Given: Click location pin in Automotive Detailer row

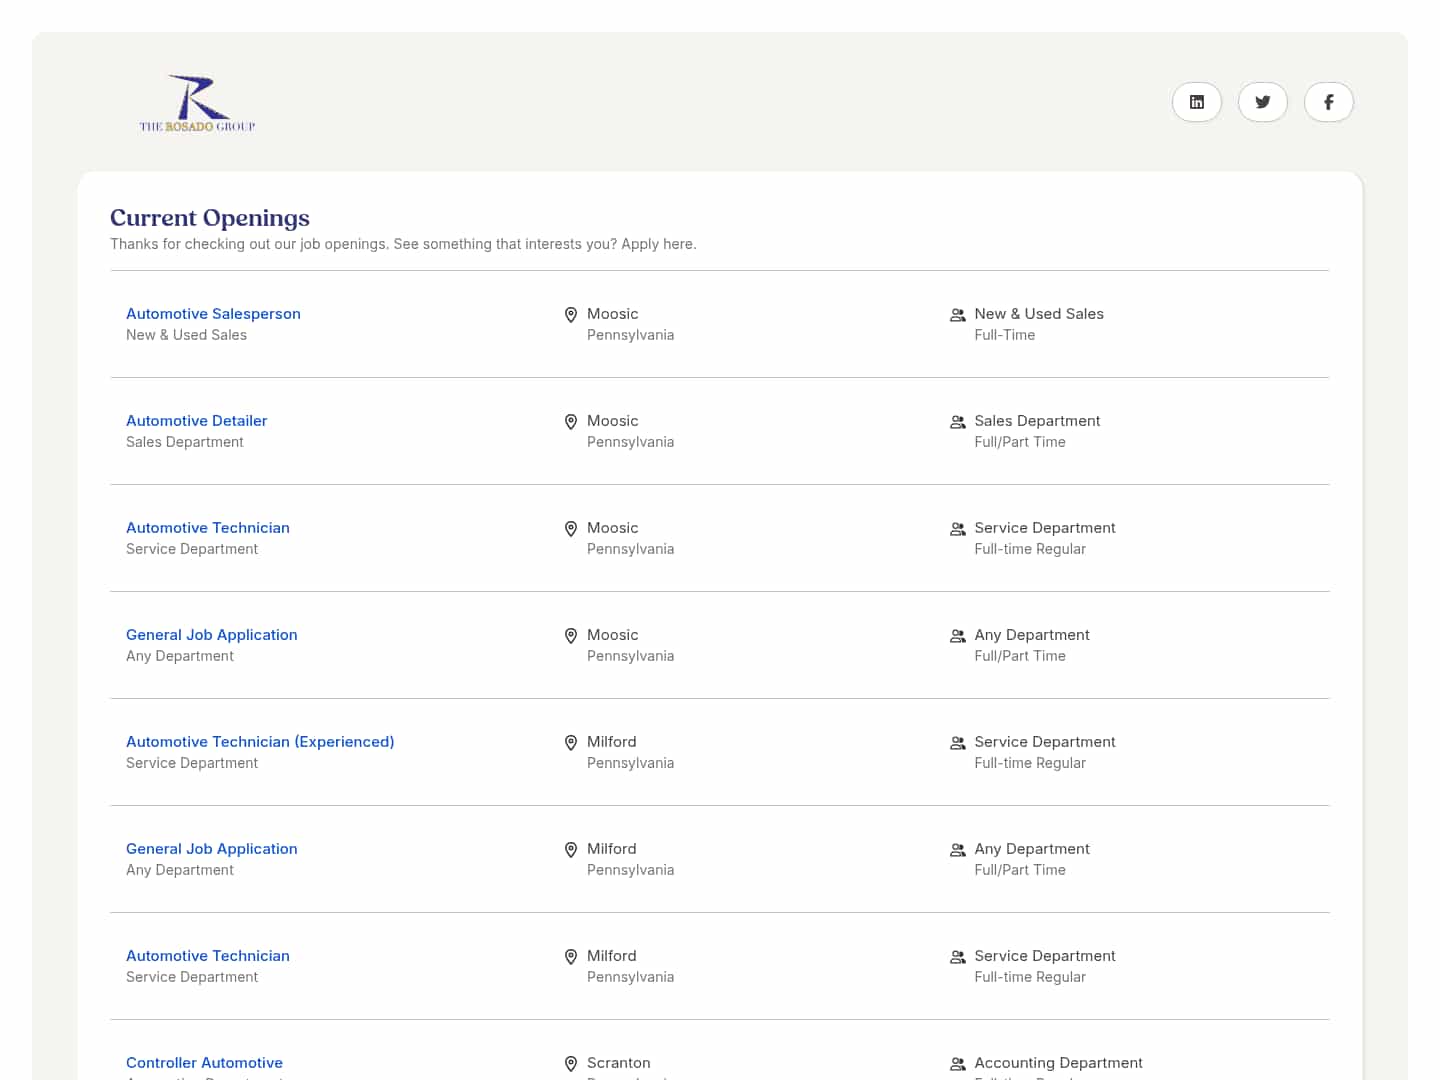Looking at the screenshot, I should tap(571, 422).
